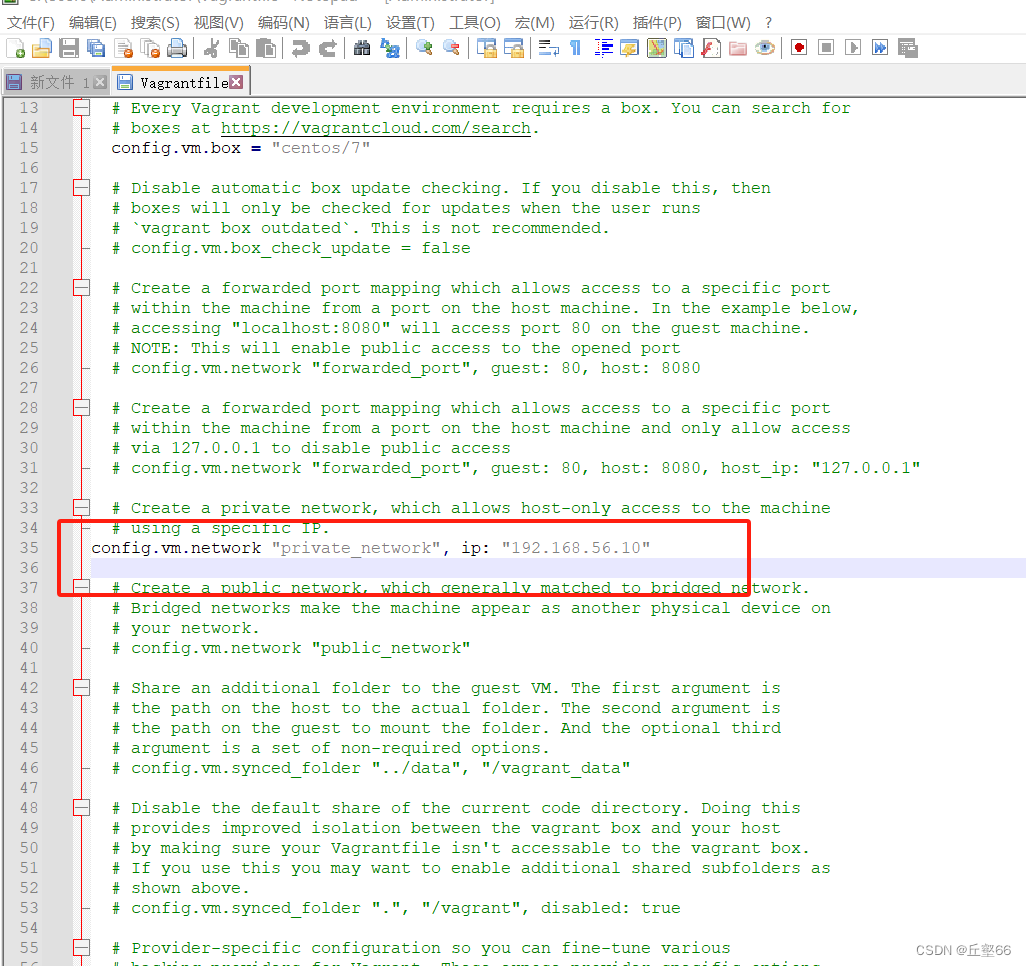Open the 语言(L) menu

coord(347,23)
